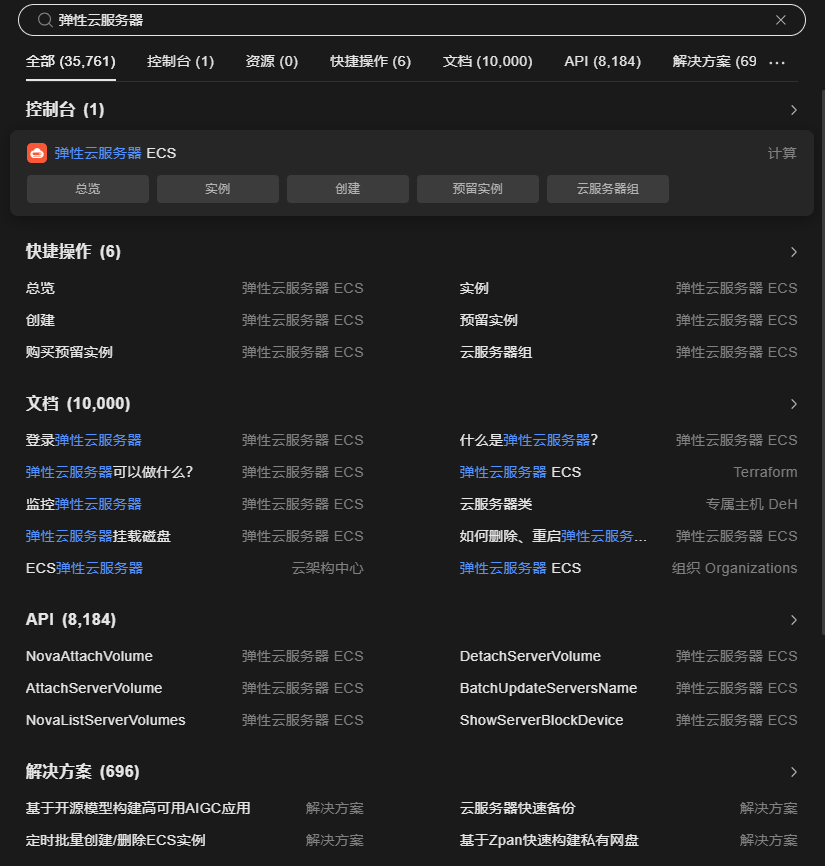Open 云服务器组 quick action row
The height and width of the screenshot is (866, 825).
point(628,352)
